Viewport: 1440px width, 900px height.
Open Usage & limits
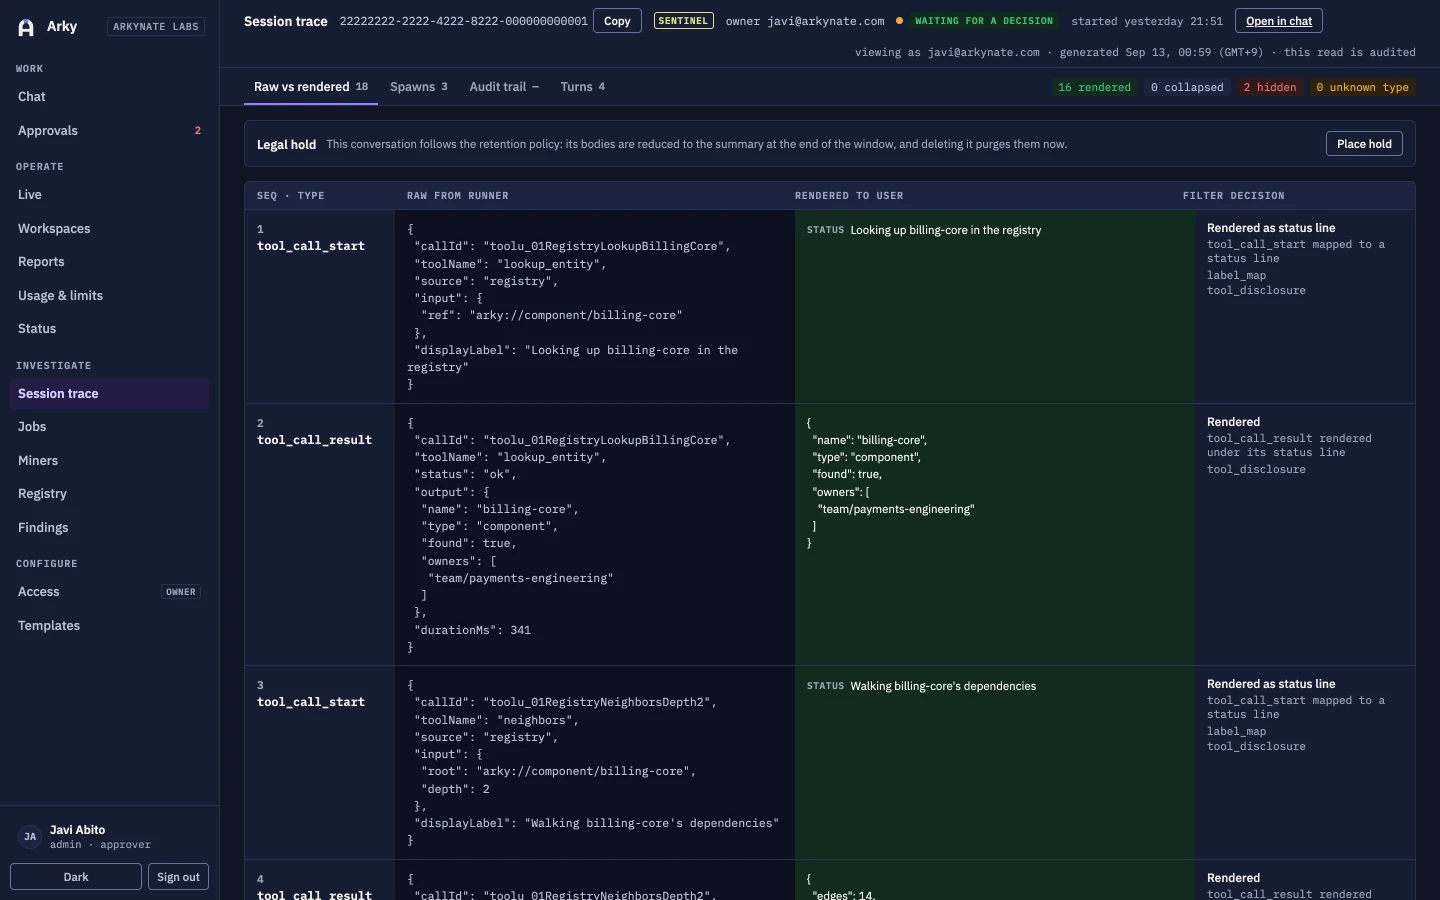[x=109, y=296]
